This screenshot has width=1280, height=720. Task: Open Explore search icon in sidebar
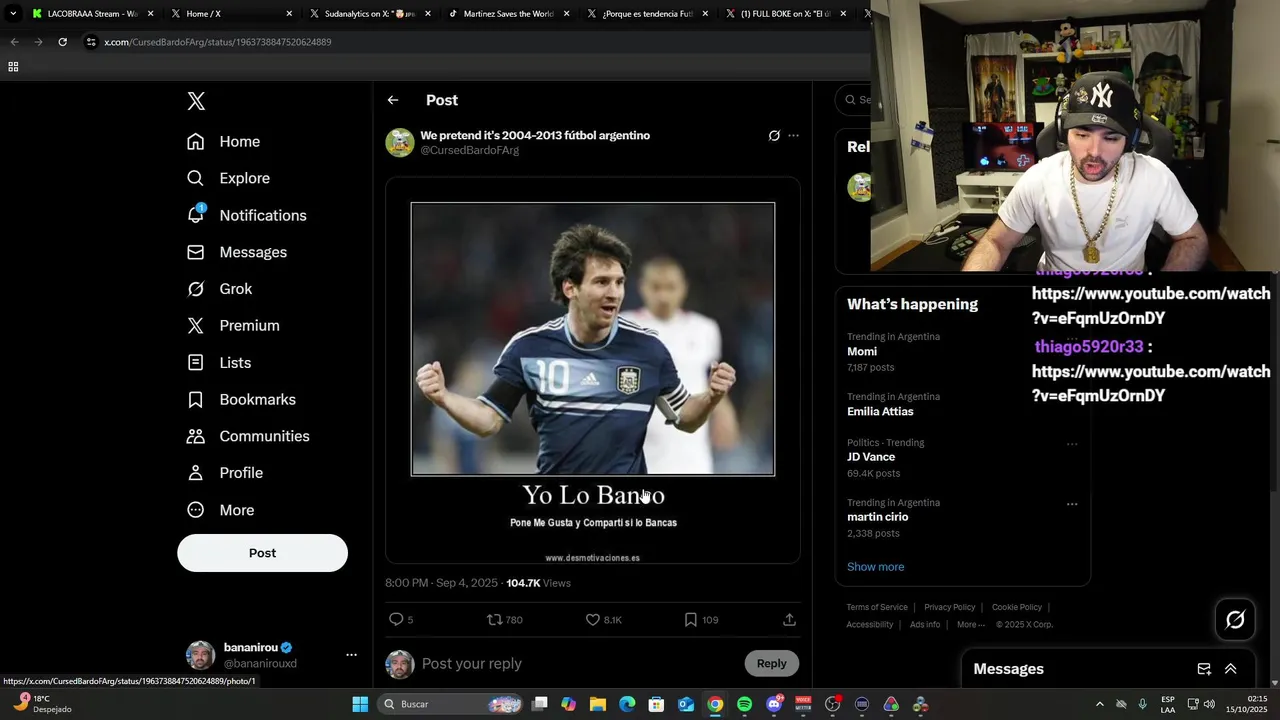[x=196, y=178]
